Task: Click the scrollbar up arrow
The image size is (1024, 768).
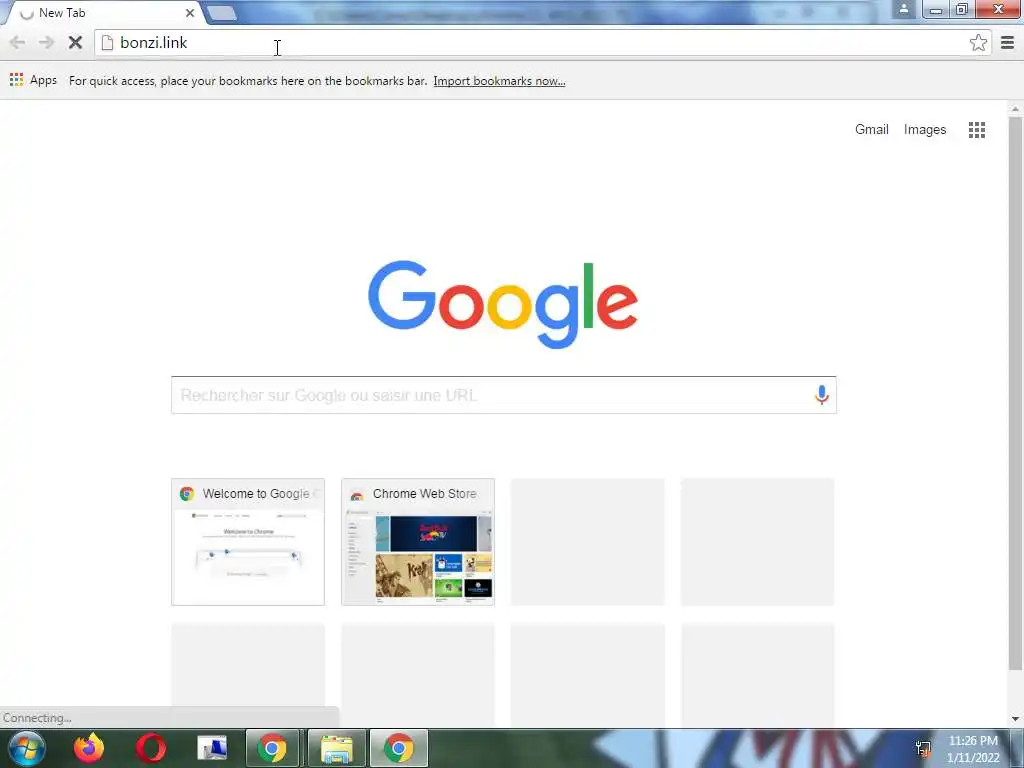Action: pyautogui.click(x=1015, y=109)
